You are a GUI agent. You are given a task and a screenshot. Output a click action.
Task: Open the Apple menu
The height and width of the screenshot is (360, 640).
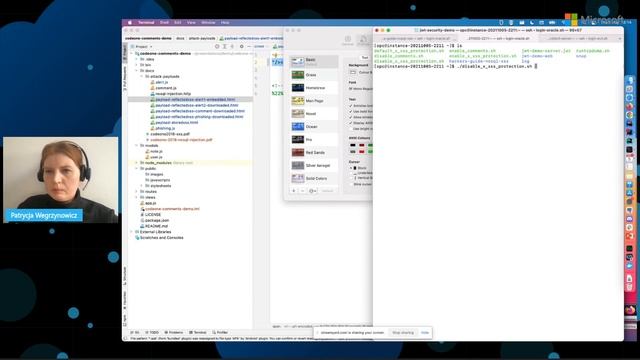coord(130,22)
